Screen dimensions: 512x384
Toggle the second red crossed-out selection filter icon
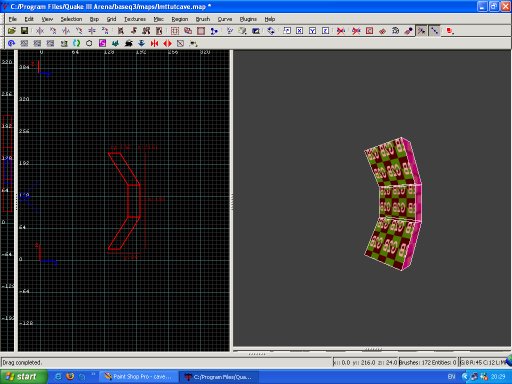tap(356, 31)
